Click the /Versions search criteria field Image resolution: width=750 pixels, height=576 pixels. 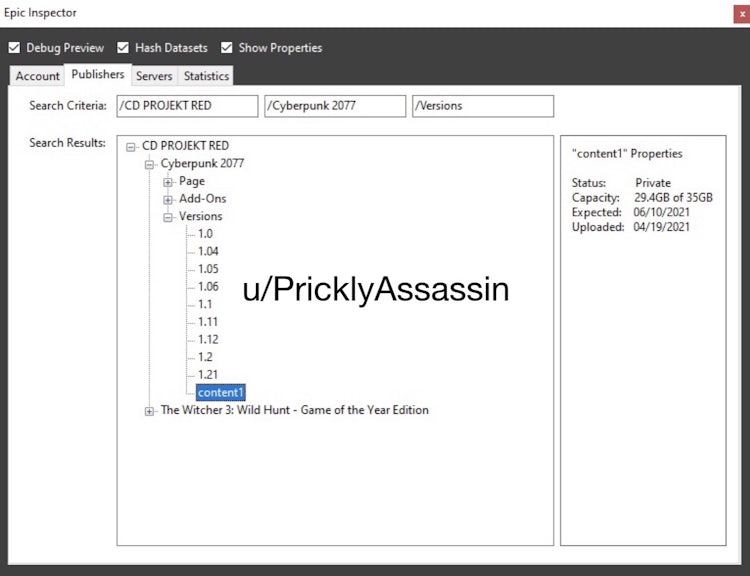point(483,106)
